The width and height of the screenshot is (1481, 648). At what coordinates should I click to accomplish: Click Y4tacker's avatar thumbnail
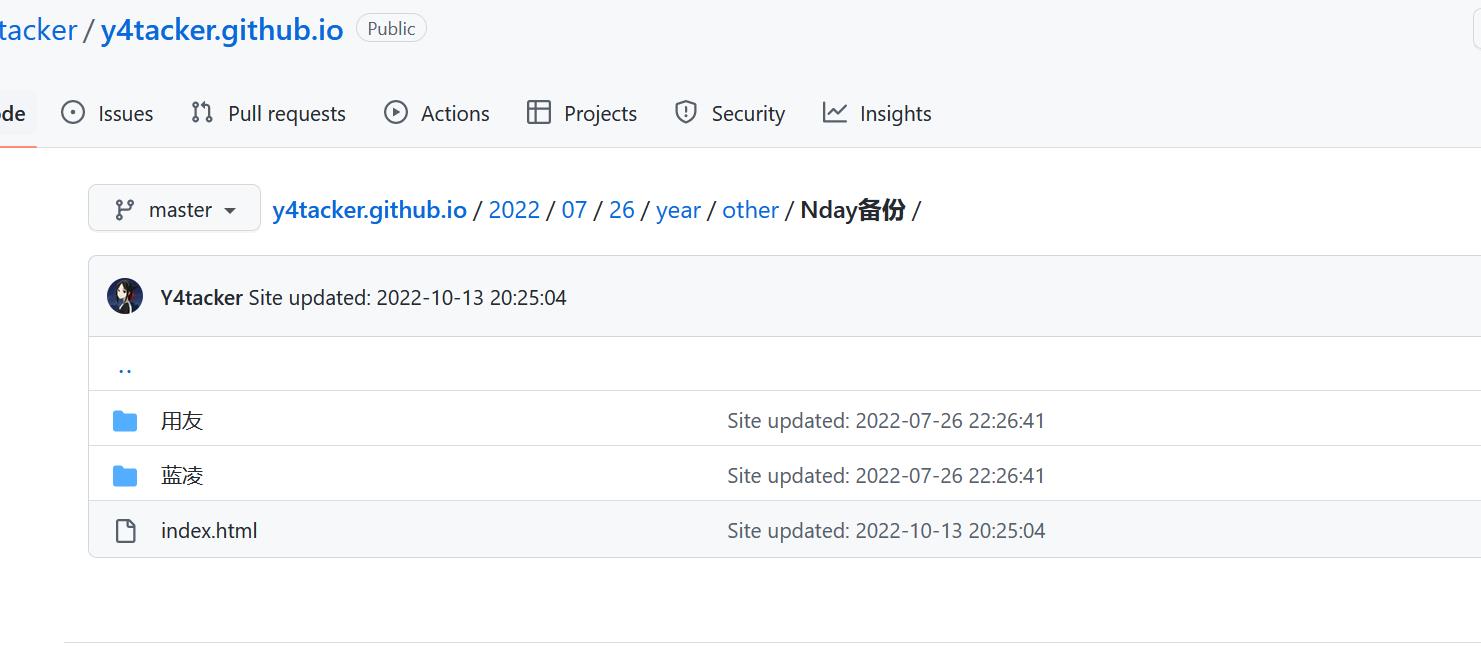(x=125, y=297)
